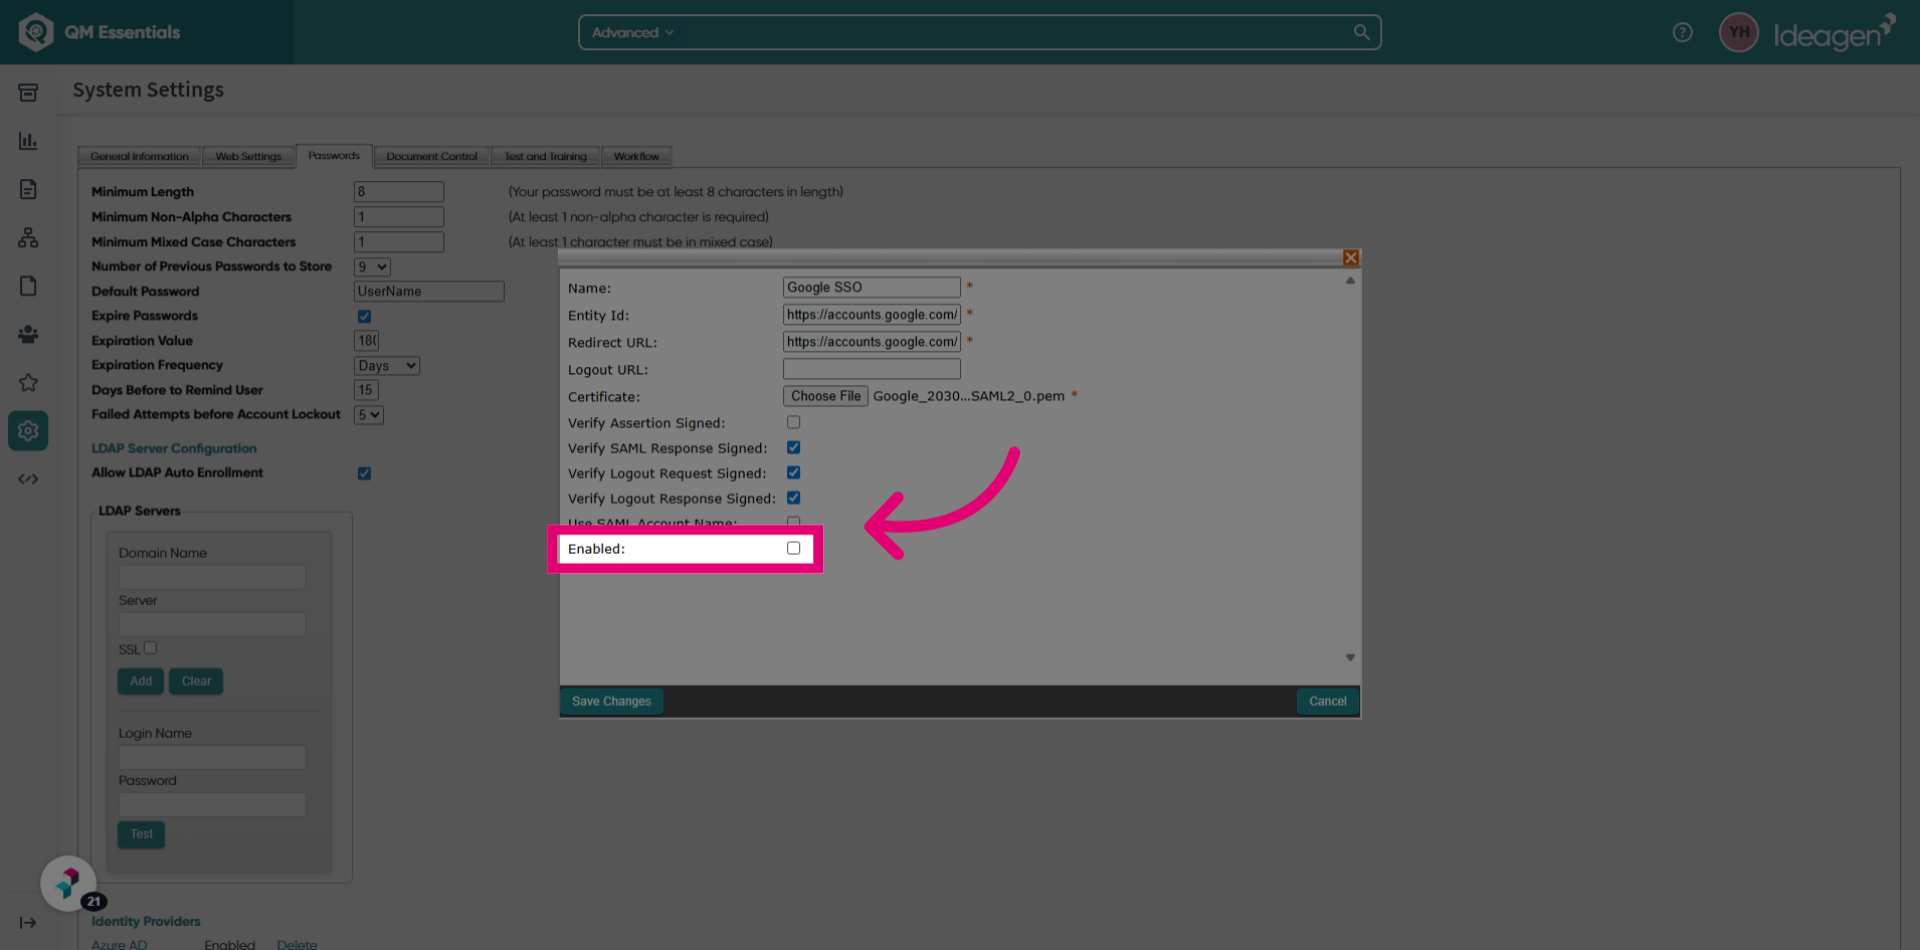Toggle Verify SAML Response Signed checkbox
This screenshot has width=1920, height=950.
[794, 447]
